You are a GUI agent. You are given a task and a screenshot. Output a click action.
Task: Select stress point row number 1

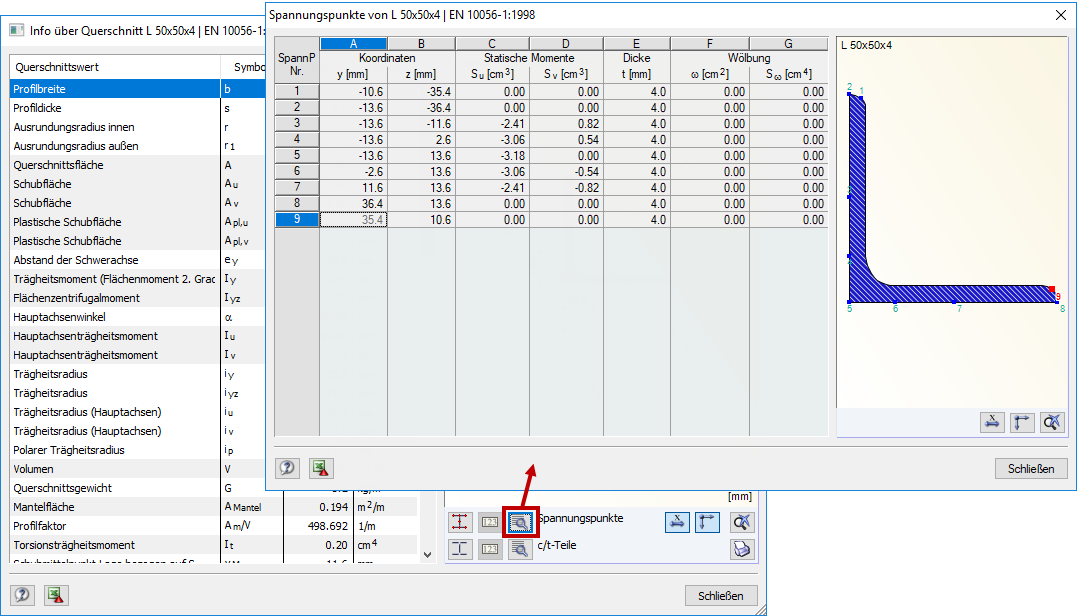pos(296,91)
